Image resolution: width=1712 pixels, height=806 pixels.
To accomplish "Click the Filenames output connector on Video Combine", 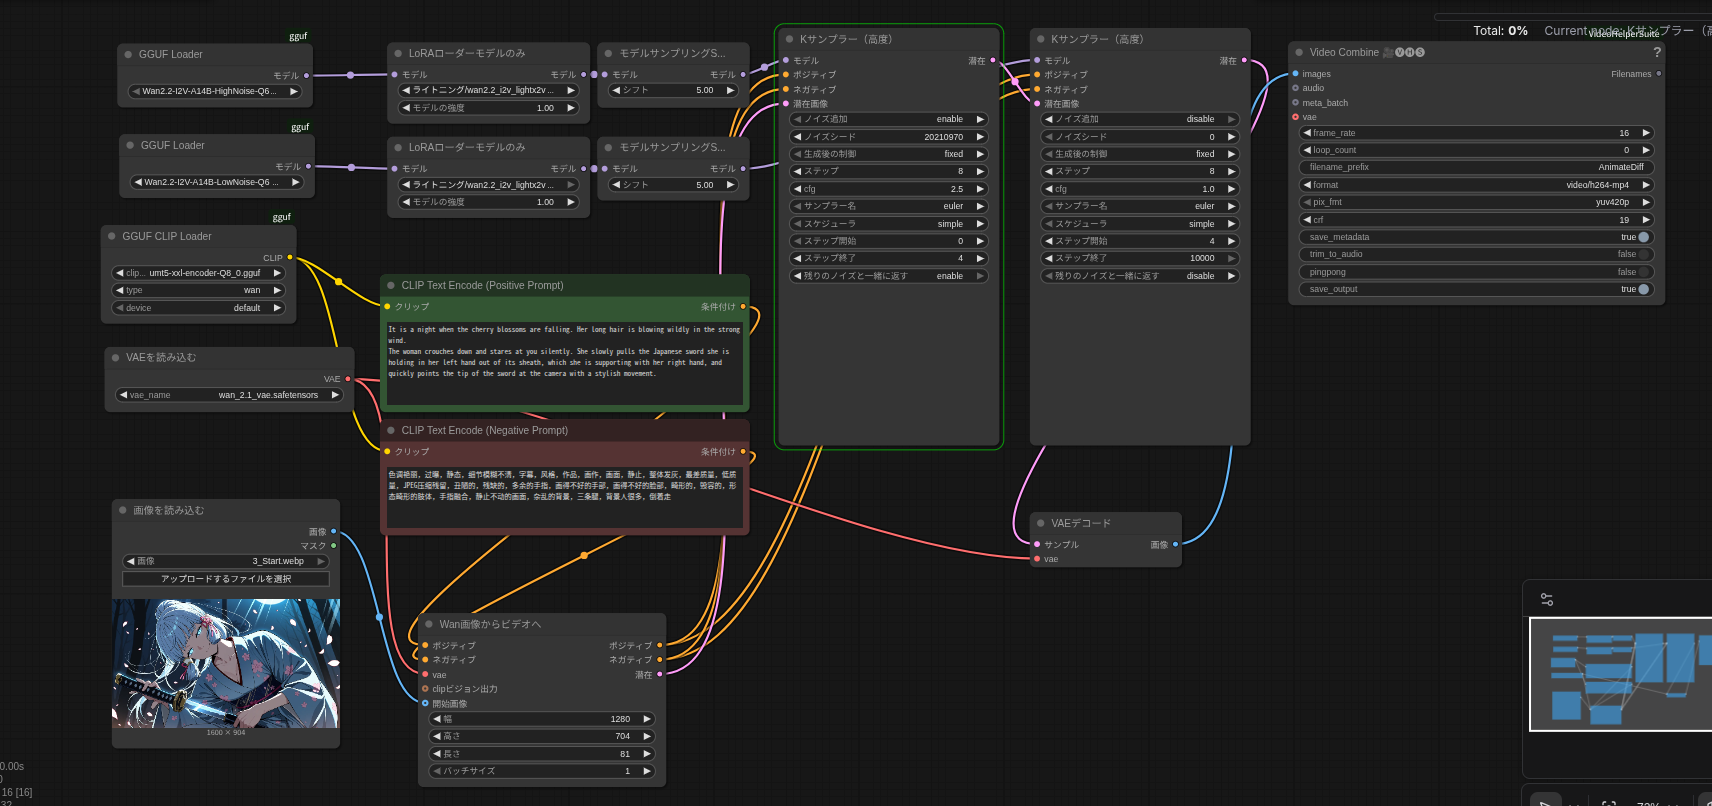I will point(1659,74).
